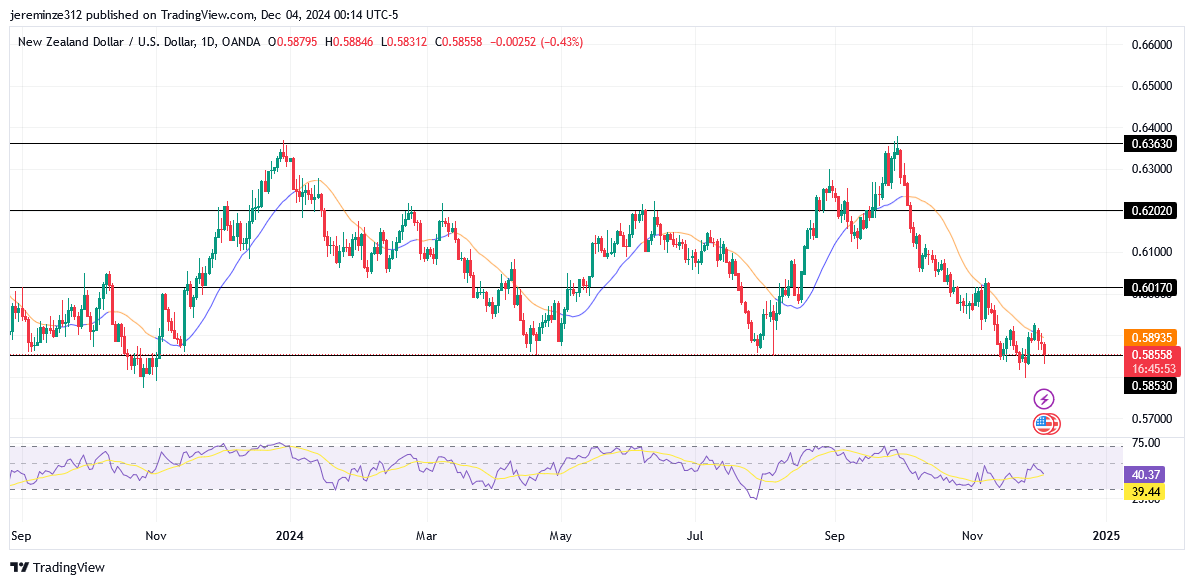This screenshot has width=1195, height=585.
Task: Click the Sep label at time axis start
Action: tap(22, 535)
